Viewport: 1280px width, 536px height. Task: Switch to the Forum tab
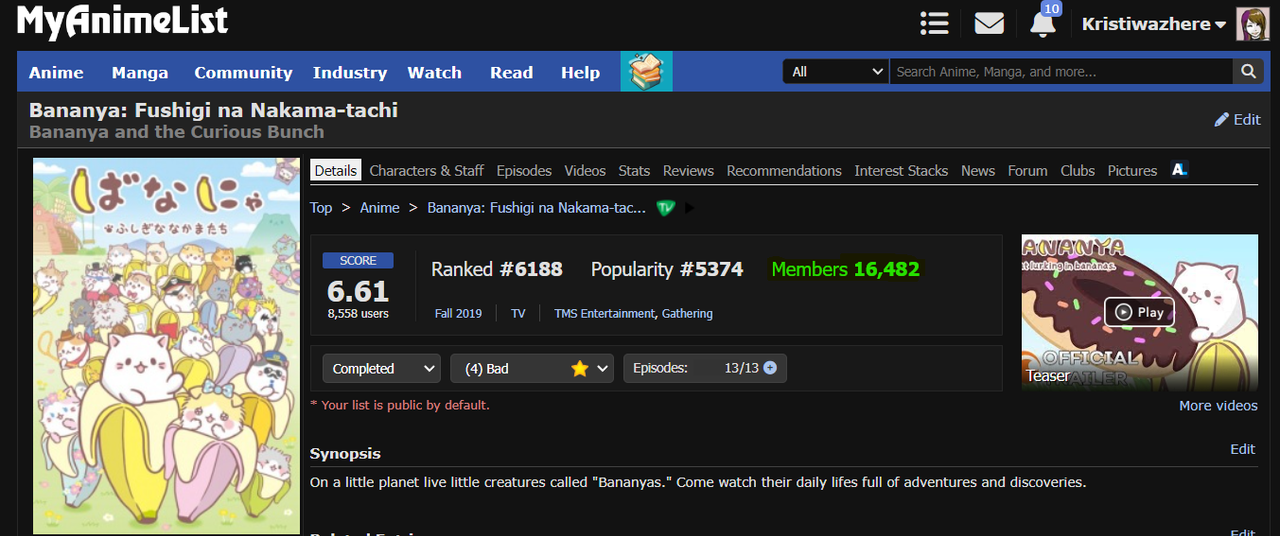1028,171
